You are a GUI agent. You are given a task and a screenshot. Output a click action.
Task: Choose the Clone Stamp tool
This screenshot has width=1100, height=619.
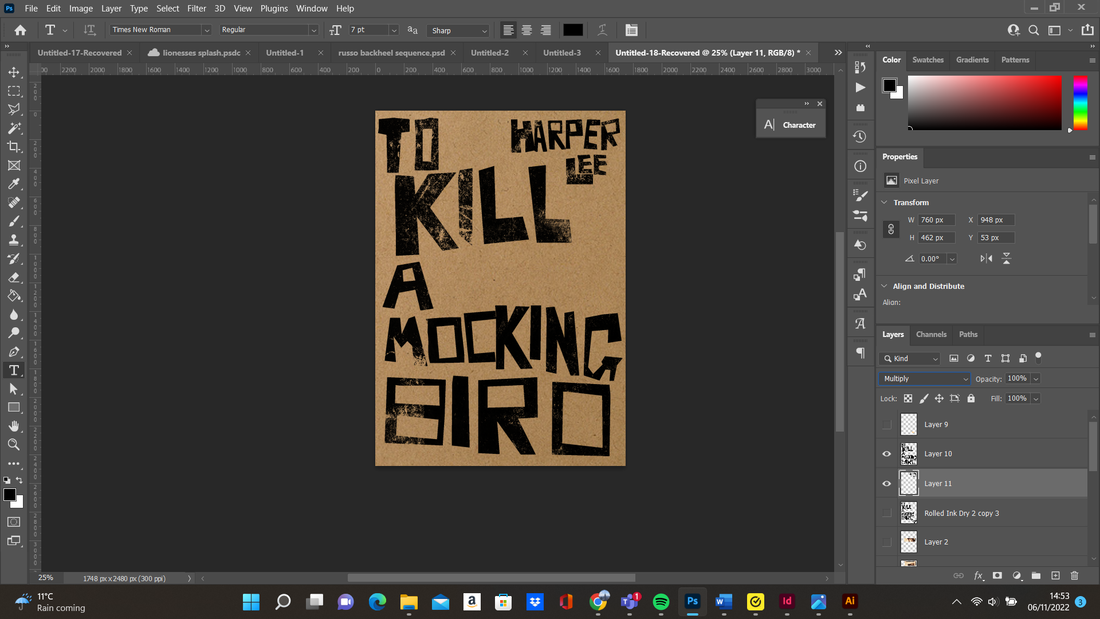pyautogui.click(x=14, y=240)
